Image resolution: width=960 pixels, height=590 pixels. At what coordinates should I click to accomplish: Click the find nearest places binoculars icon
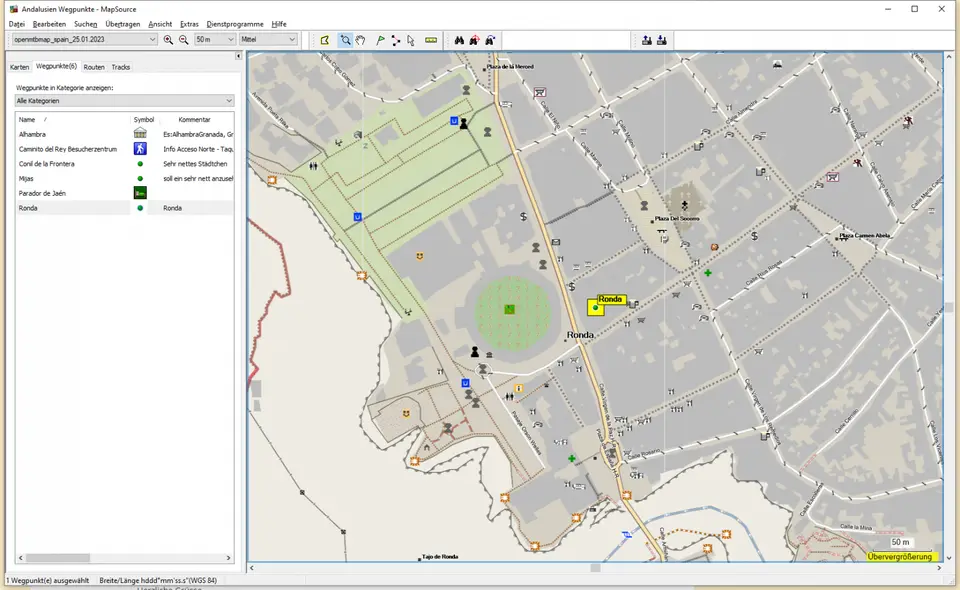point(474,40)
